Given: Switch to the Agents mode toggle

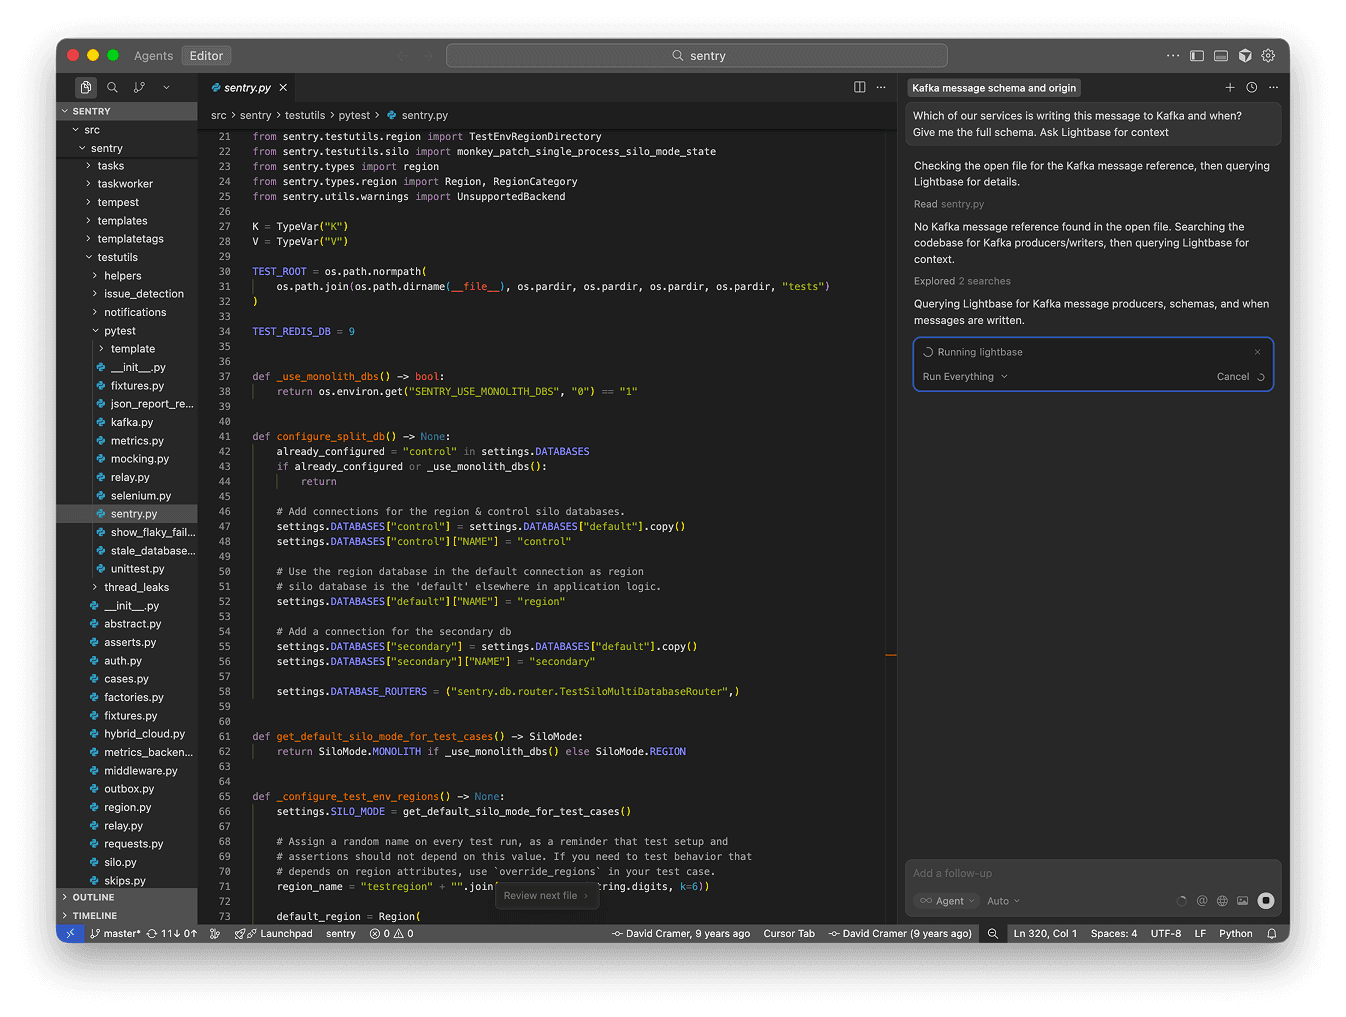Looking at the screenshot, I should coord(153,56).
